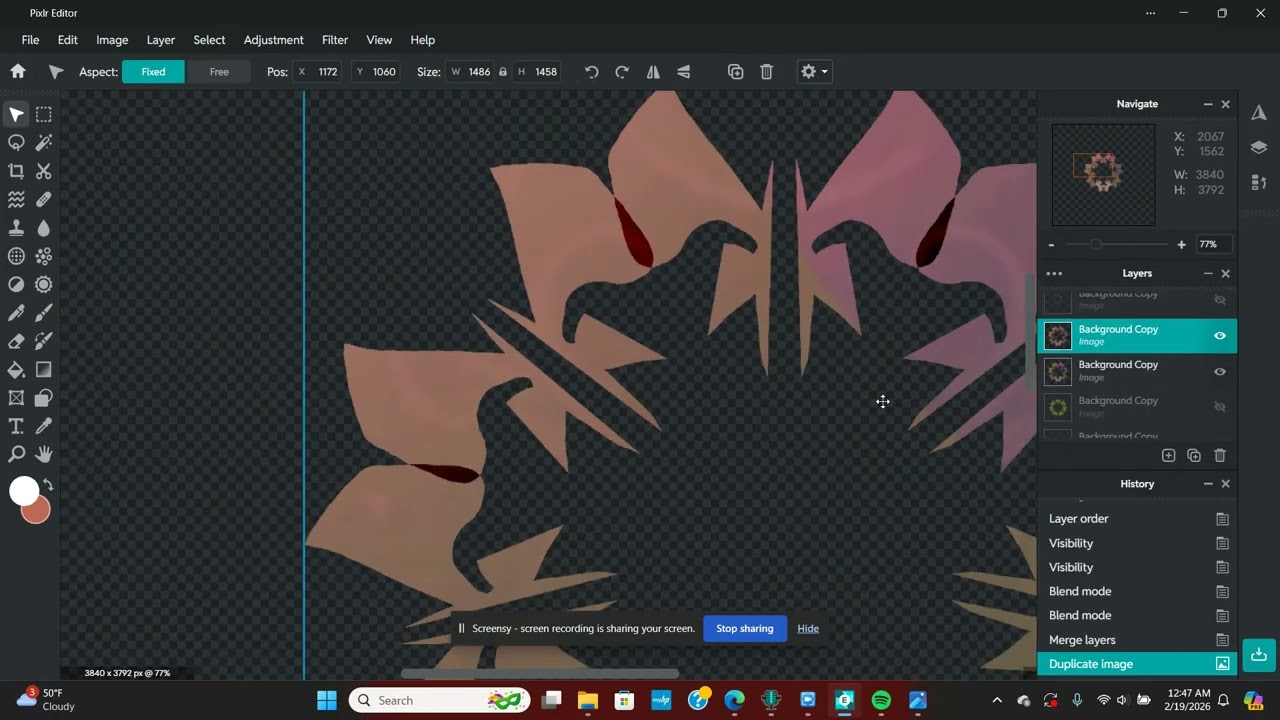The width and height of the screenshot is (1280, 720).
Task: Click the navigator zoom plus button
Action: click(1181, 244)
